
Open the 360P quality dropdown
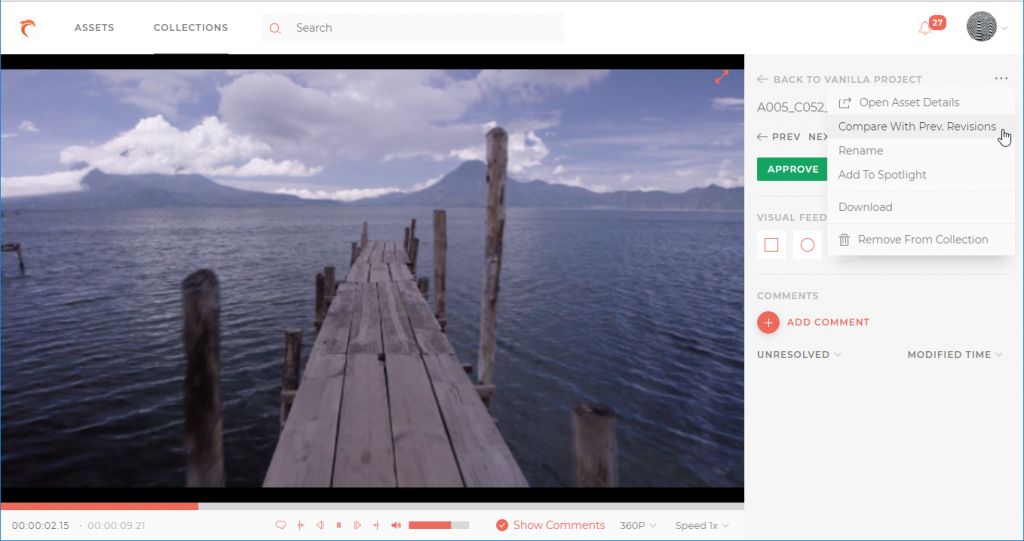(x=638, y=525)
